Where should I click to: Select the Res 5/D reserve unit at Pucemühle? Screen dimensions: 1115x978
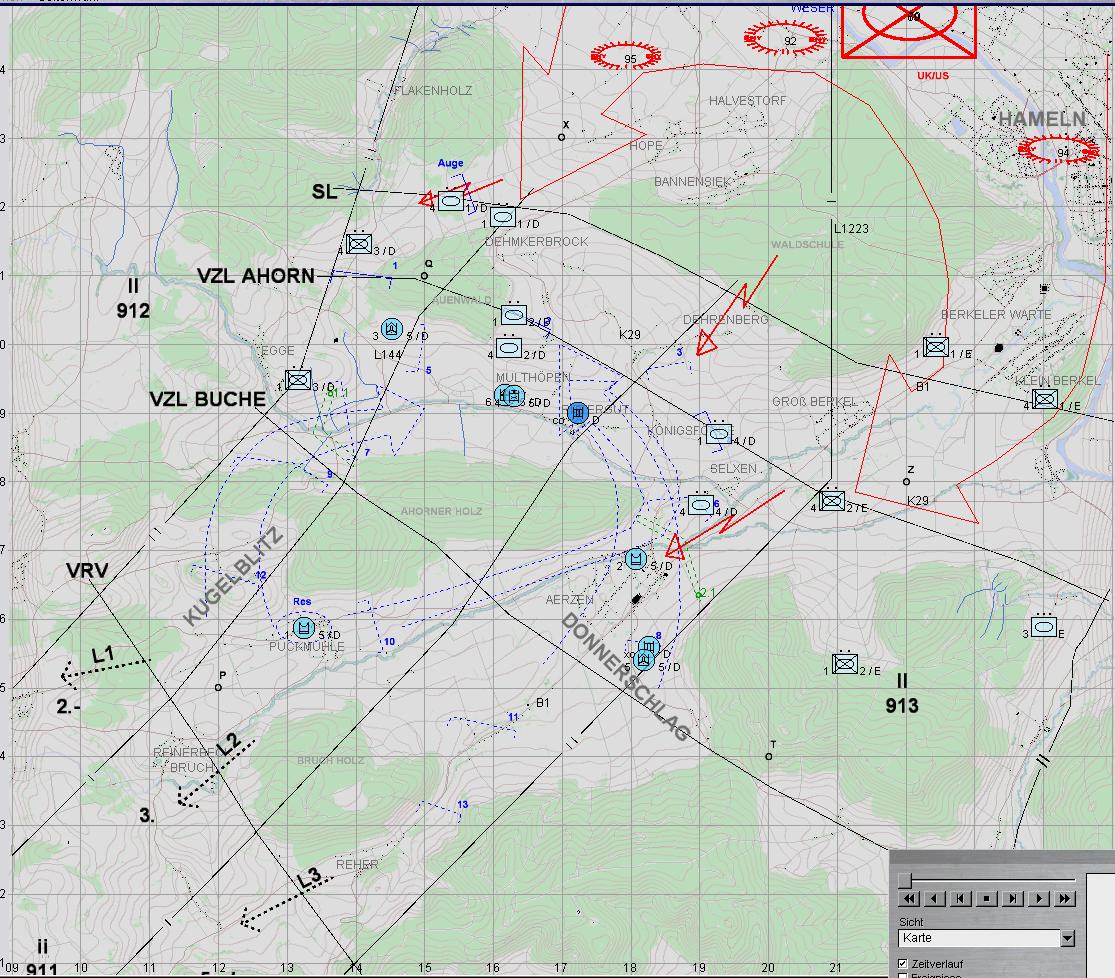click(x=304, y=627)
